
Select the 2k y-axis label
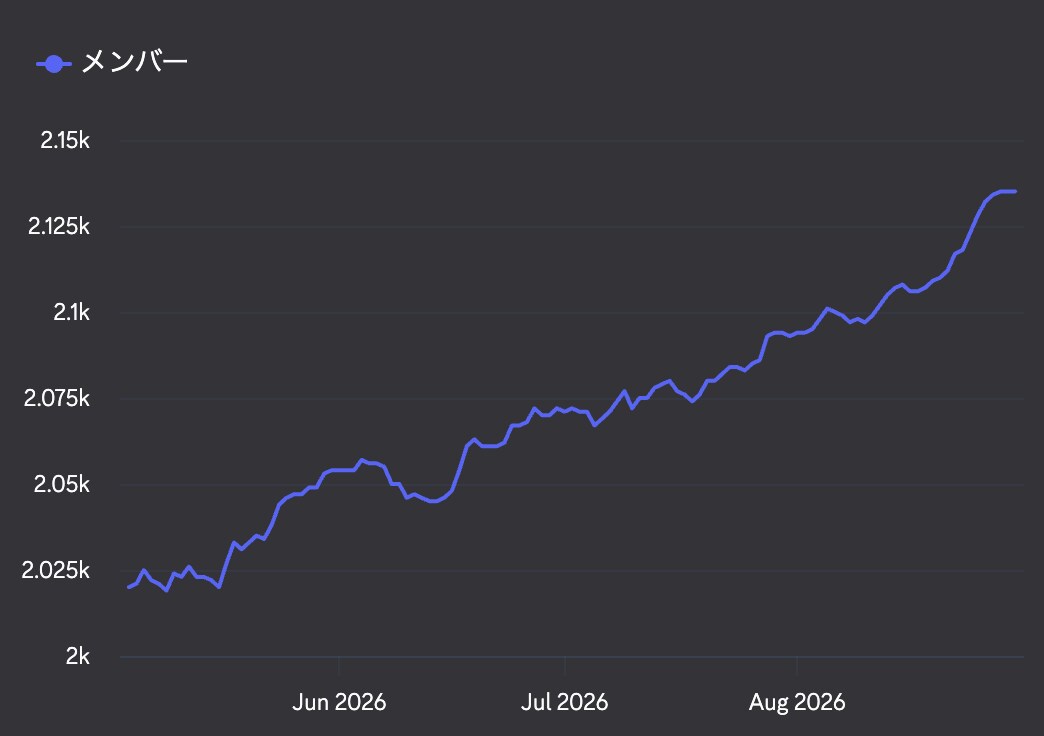click(77, 657)
